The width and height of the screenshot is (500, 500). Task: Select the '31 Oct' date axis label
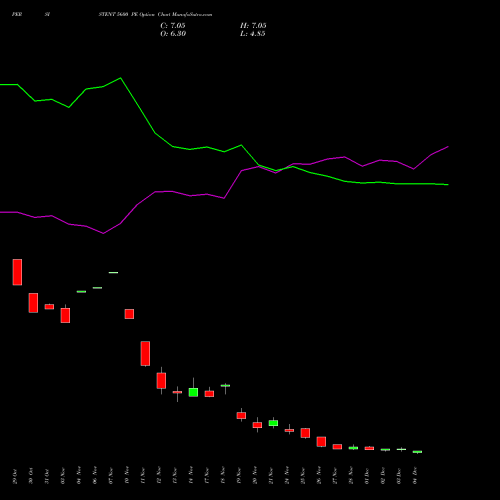click(47, 476)
